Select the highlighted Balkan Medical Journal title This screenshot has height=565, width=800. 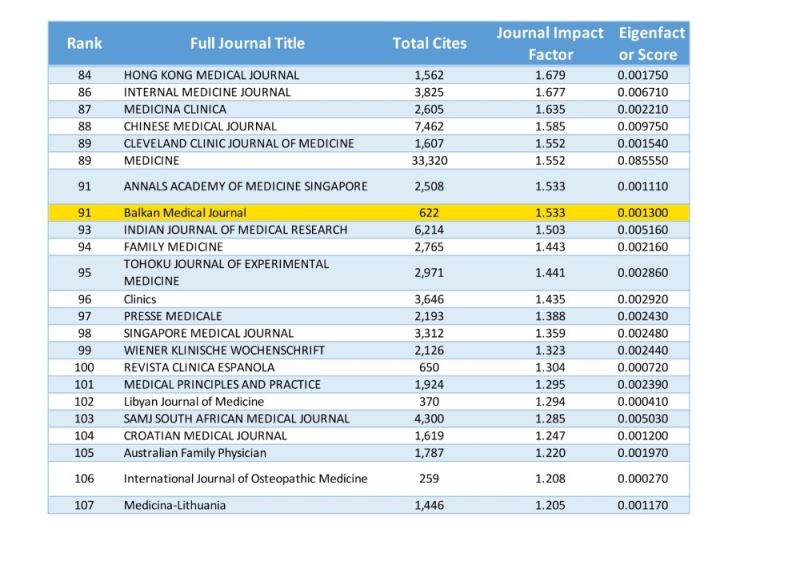coord(185,213)
